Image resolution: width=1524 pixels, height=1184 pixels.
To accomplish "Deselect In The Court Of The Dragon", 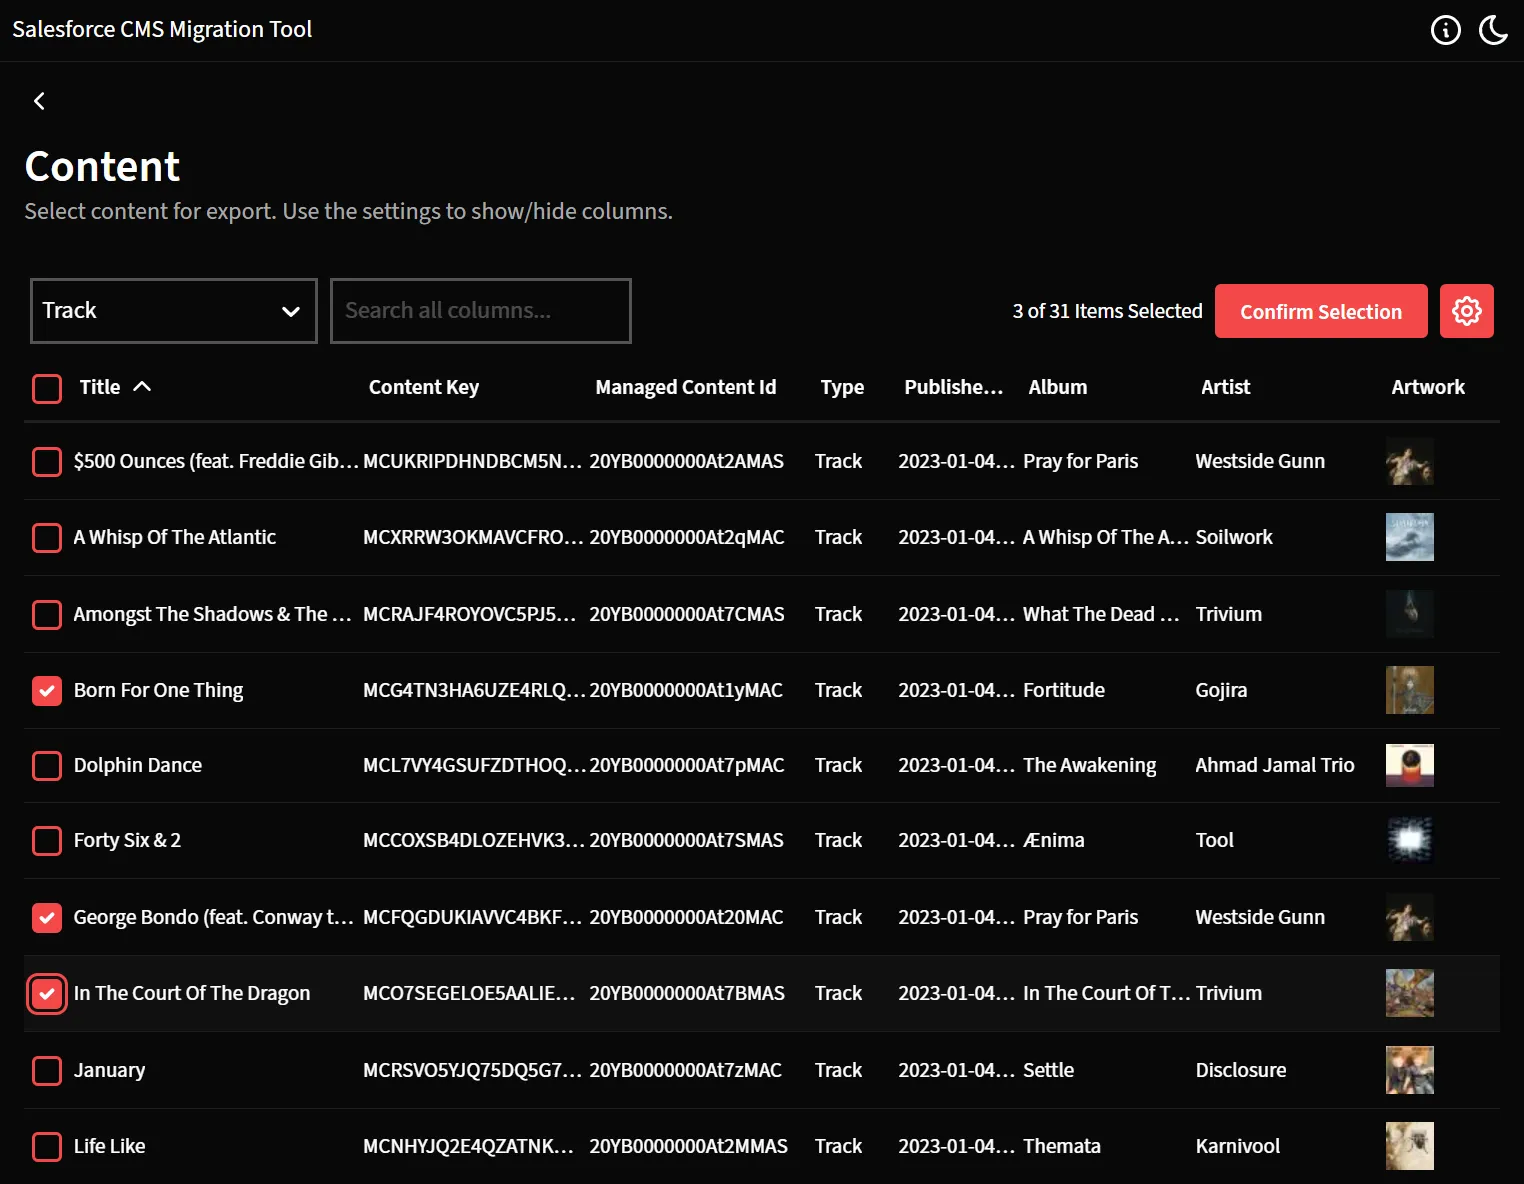I will point(47,993).
